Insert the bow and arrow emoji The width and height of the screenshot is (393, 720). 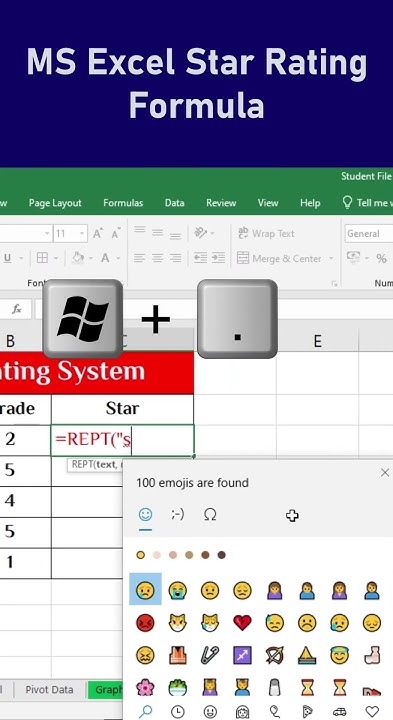coord(275,655)
